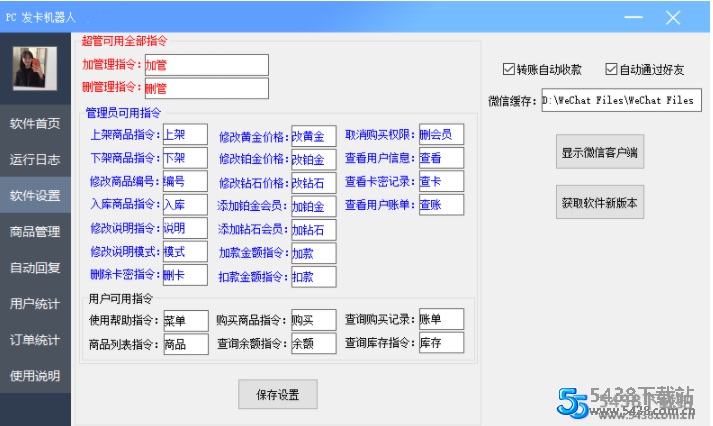Switch to 运行日志 tab

pyautogui.click(x=35, y=160)
